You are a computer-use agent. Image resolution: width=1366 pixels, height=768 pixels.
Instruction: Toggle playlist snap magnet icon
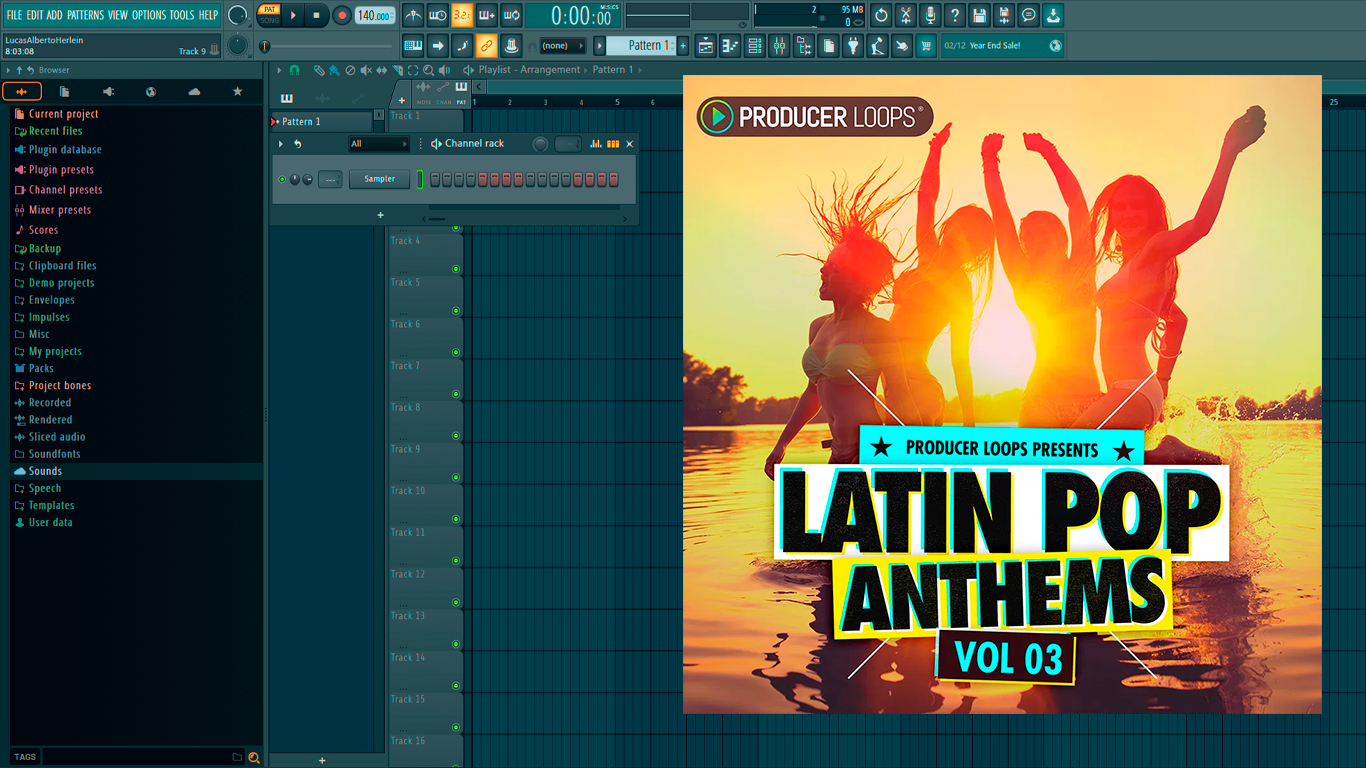click(x=294, y=70)
